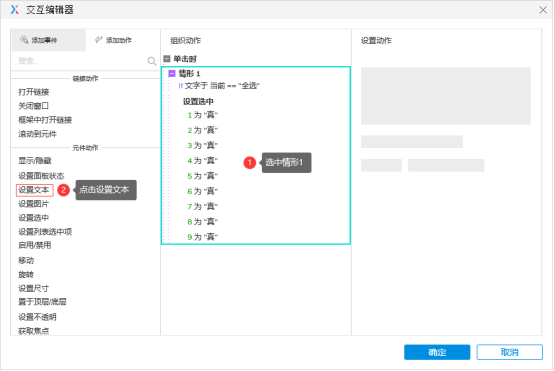Click the row 6 为 "真"

click(202, 191)
